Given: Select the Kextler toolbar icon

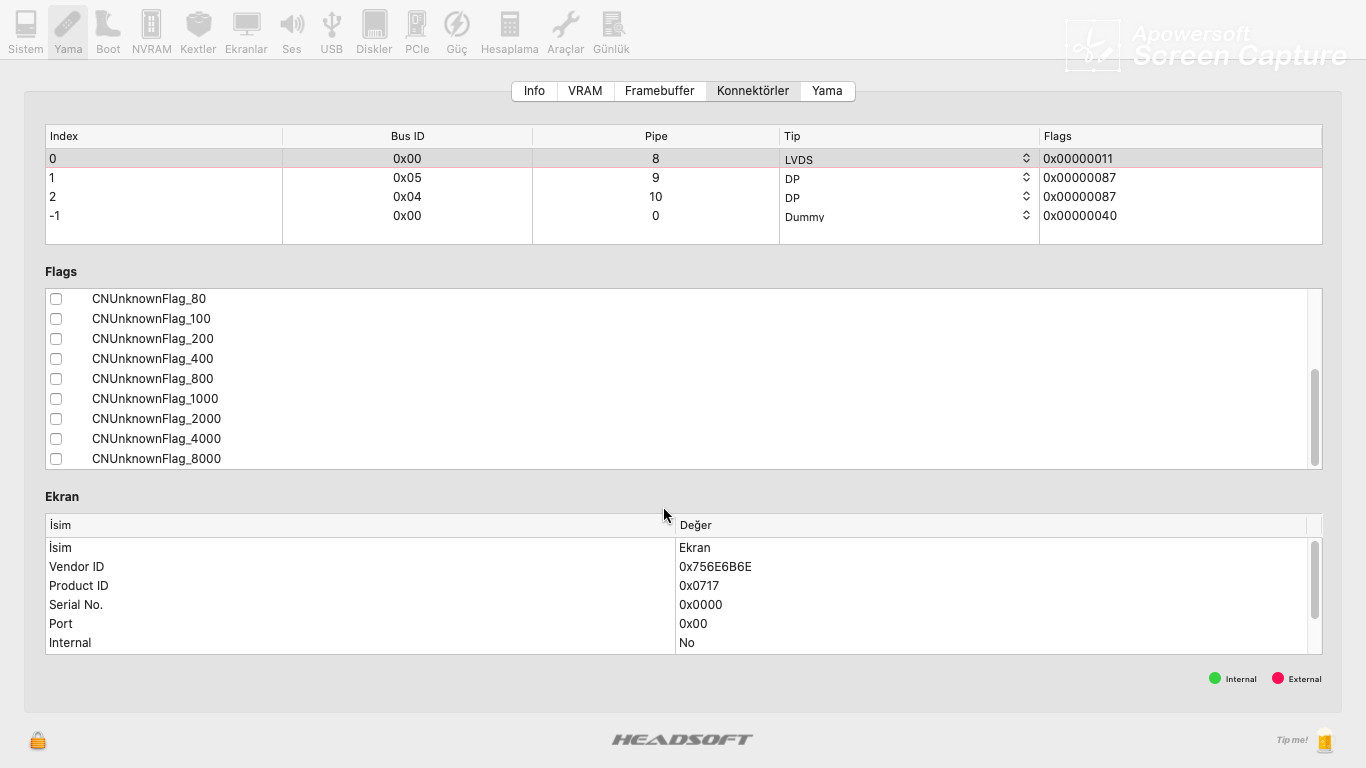Looking at the screenshot, I should coord(198,30).
